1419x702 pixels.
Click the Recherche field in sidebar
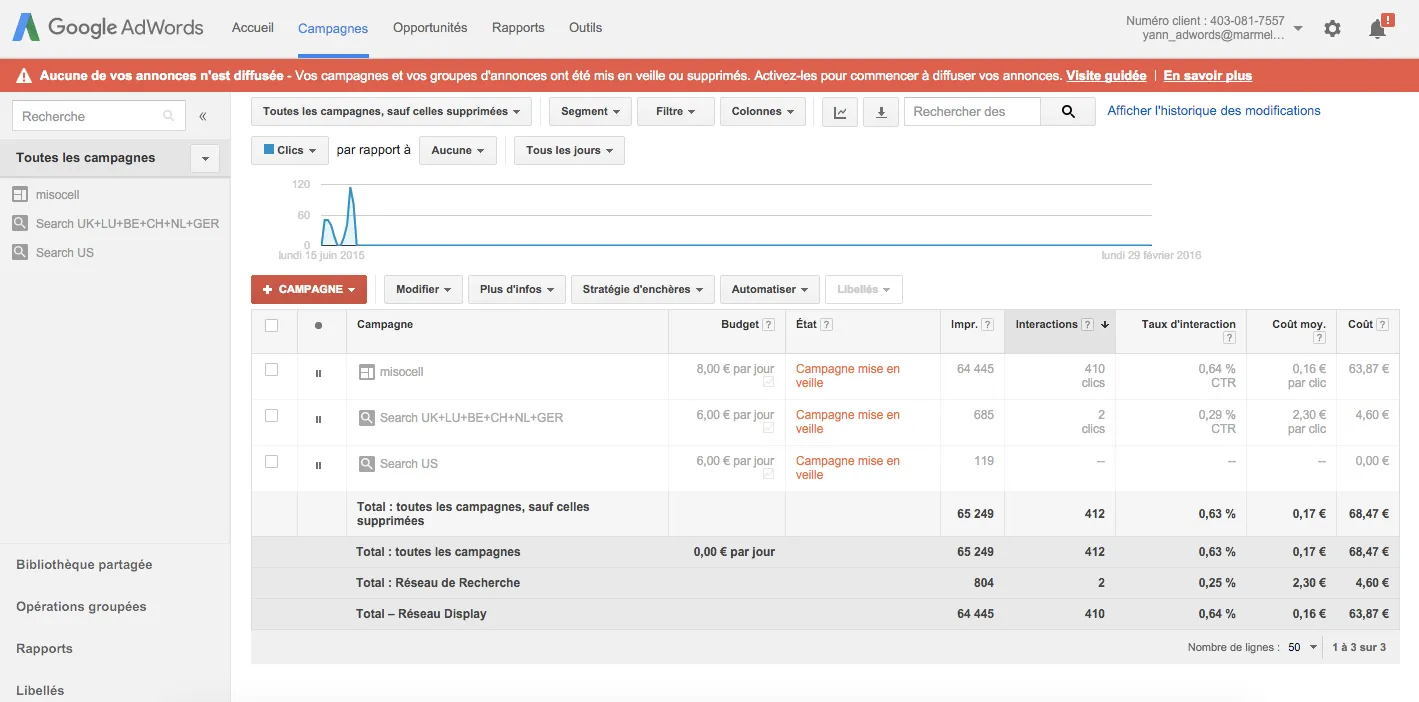click(90, 116)
